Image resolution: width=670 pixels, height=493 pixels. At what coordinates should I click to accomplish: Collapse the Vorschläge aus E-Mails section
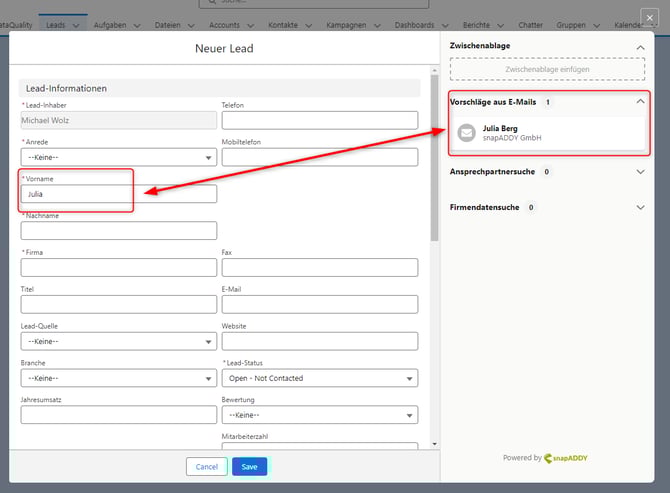click(640, 101)
